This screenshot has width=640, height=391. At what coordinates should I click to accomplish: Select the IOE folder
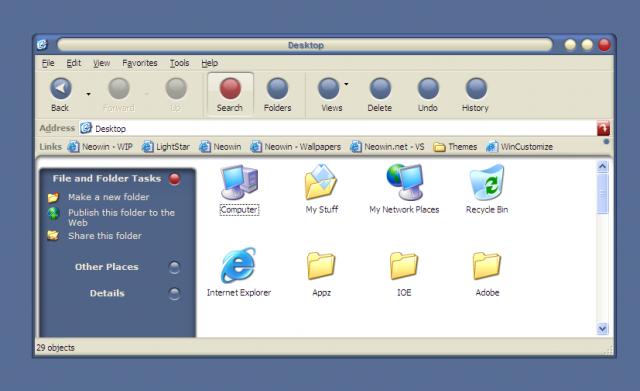click(x=404, y=274)
